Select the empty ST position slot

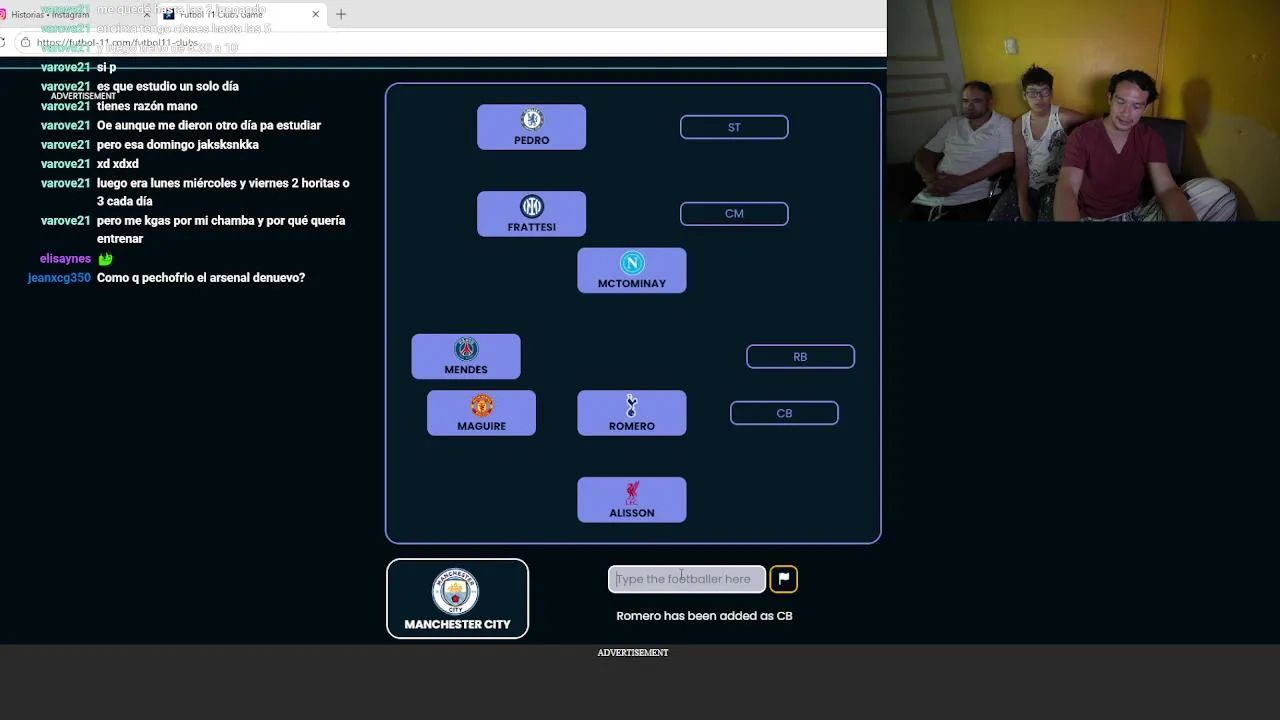(734, 127)
